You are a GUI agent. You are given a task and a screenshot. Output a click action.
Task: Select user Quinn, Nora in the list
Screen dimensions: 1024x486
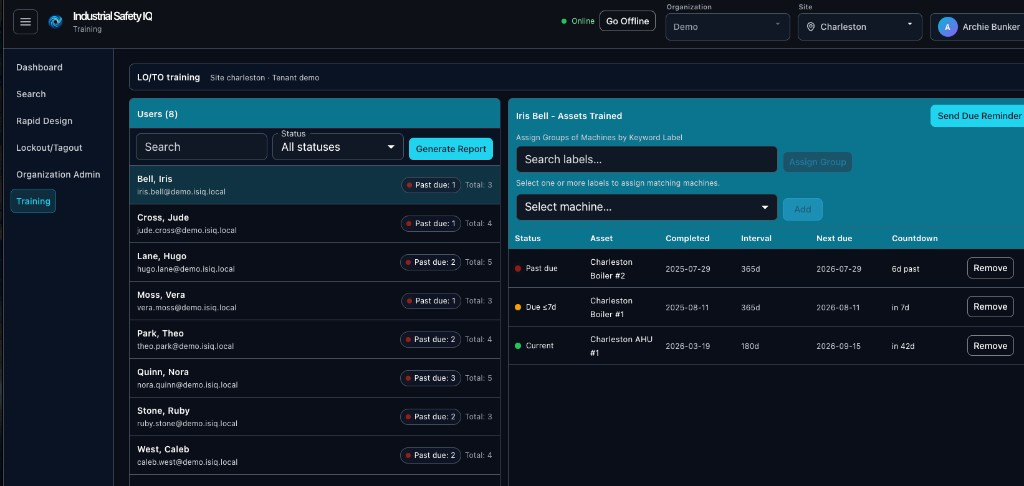pos(315,378)
